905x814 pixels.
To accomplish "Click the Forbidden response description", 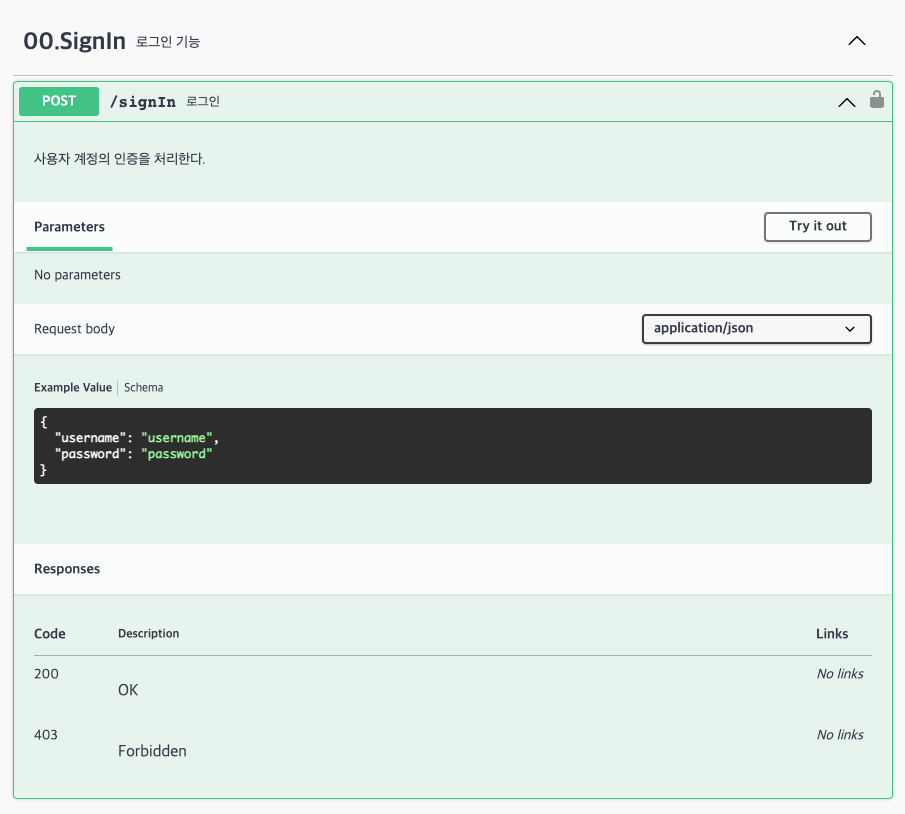I will [152, 751].
